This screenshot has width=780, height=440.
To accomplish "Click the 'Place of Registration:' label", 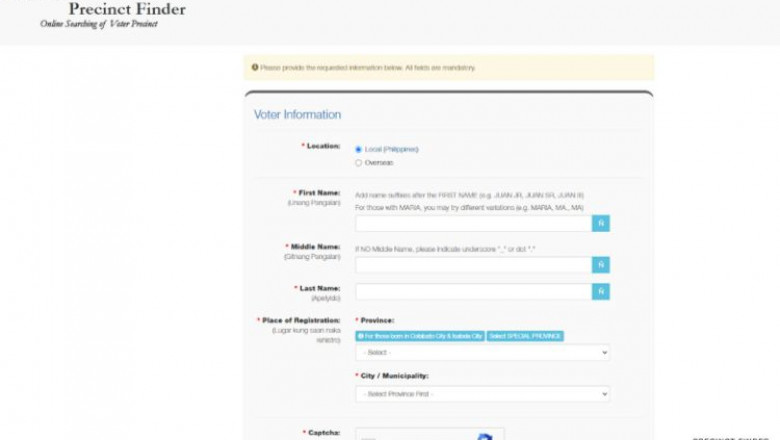I will [301, 320].
